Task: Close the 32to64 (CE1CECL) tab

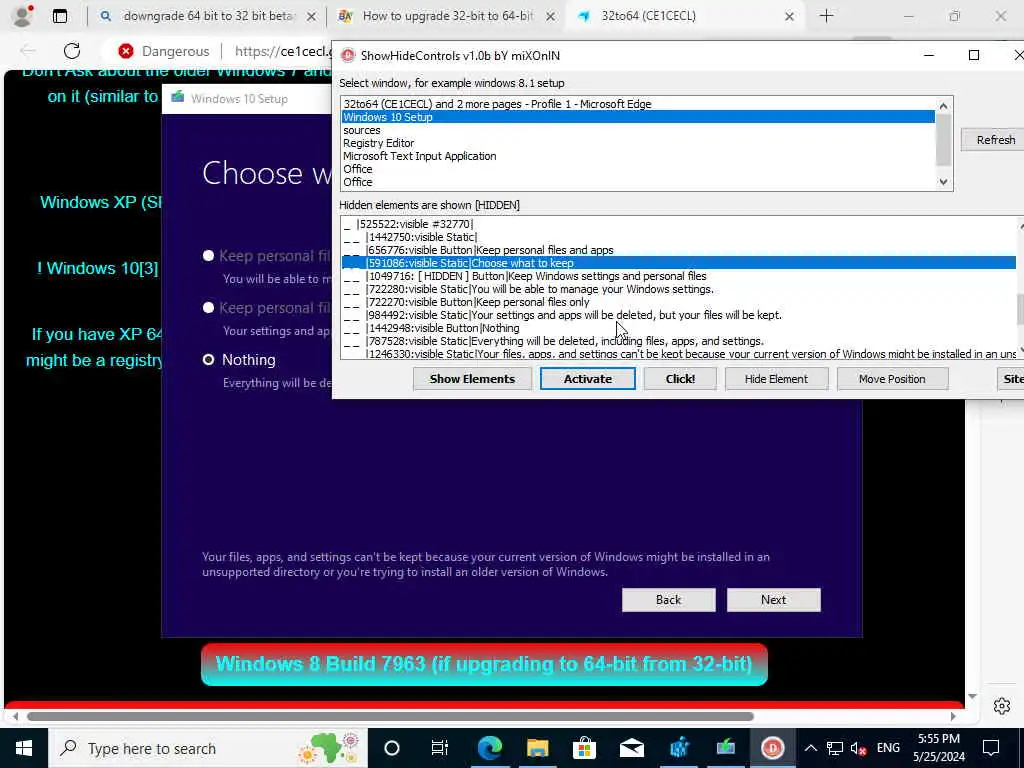Action: [789, 17]
